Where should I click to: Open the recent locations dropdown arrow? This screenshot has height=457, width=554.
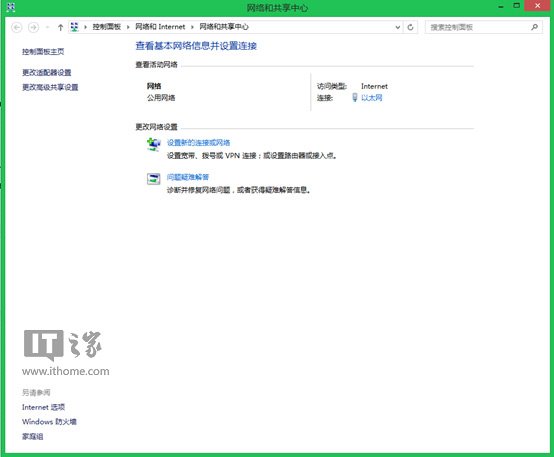coord(47,27)
